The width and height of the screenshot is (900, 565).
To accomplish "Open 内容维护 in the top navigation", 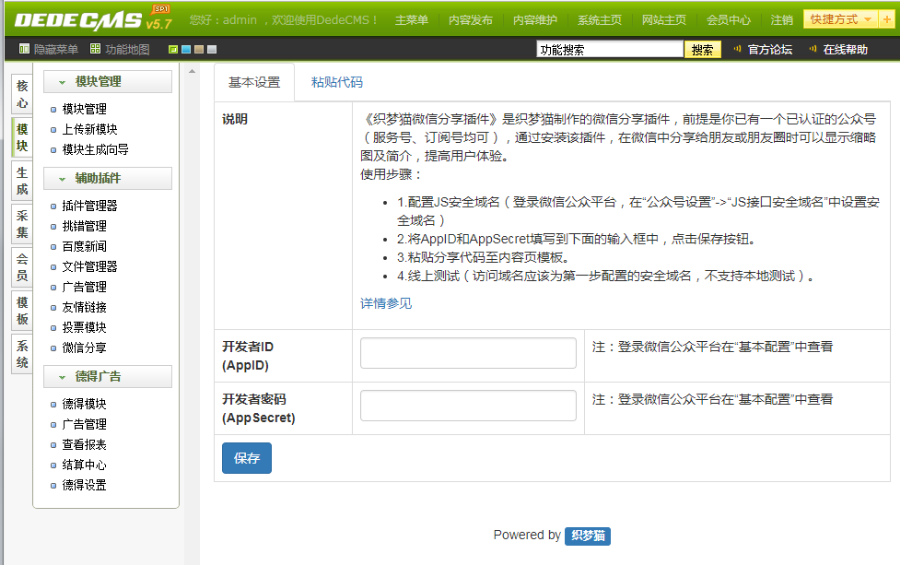I will 535,20.
